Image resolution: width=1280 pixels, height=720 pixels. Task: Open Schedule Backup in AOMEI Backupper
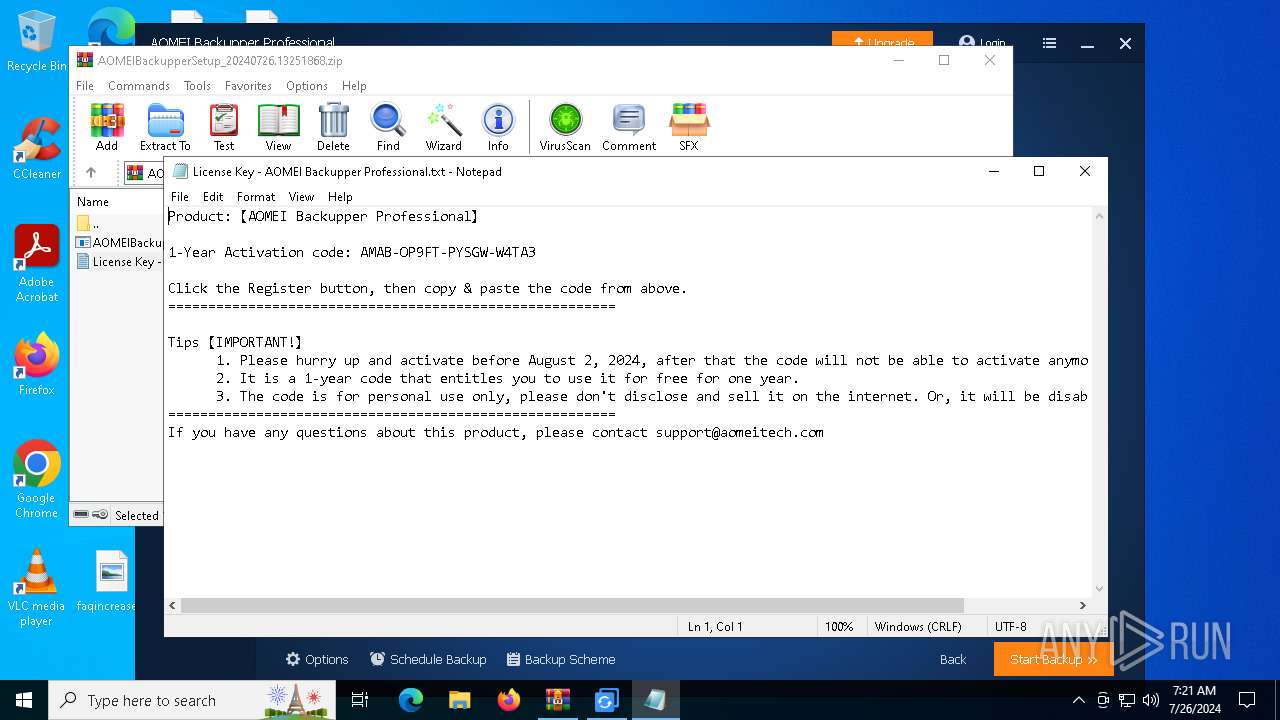coord(428,659)
